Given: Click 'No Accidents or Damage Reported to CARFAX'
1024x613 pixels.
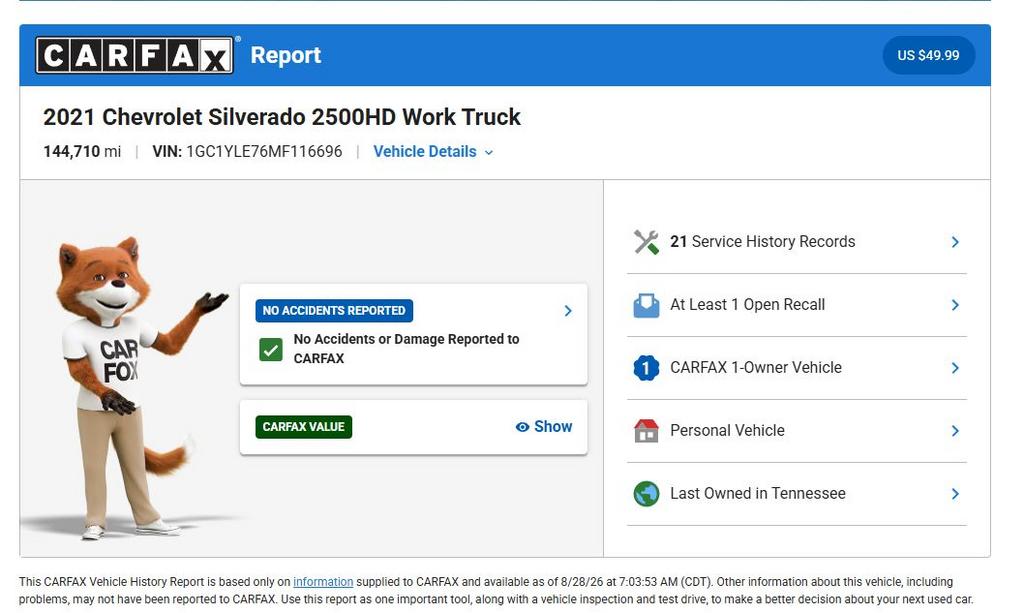Looking at the screenshot, I should tap(406, 349).
